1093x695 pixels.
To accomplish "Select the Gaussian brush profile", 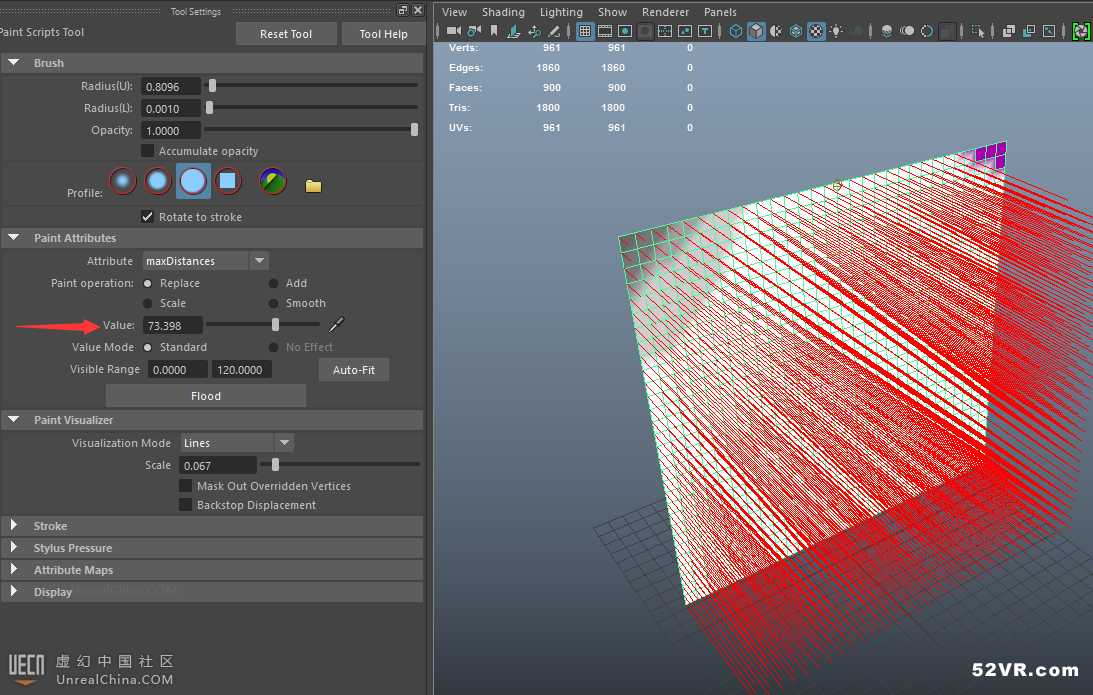I will pyautogui.click(x=123, y=181).
